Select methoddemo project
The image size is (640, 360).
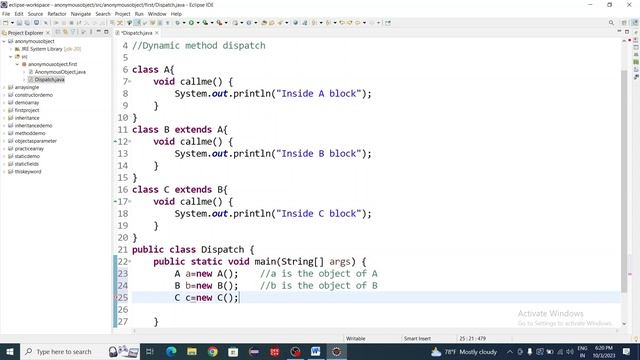pyautogui.click(x=30, y=133)
